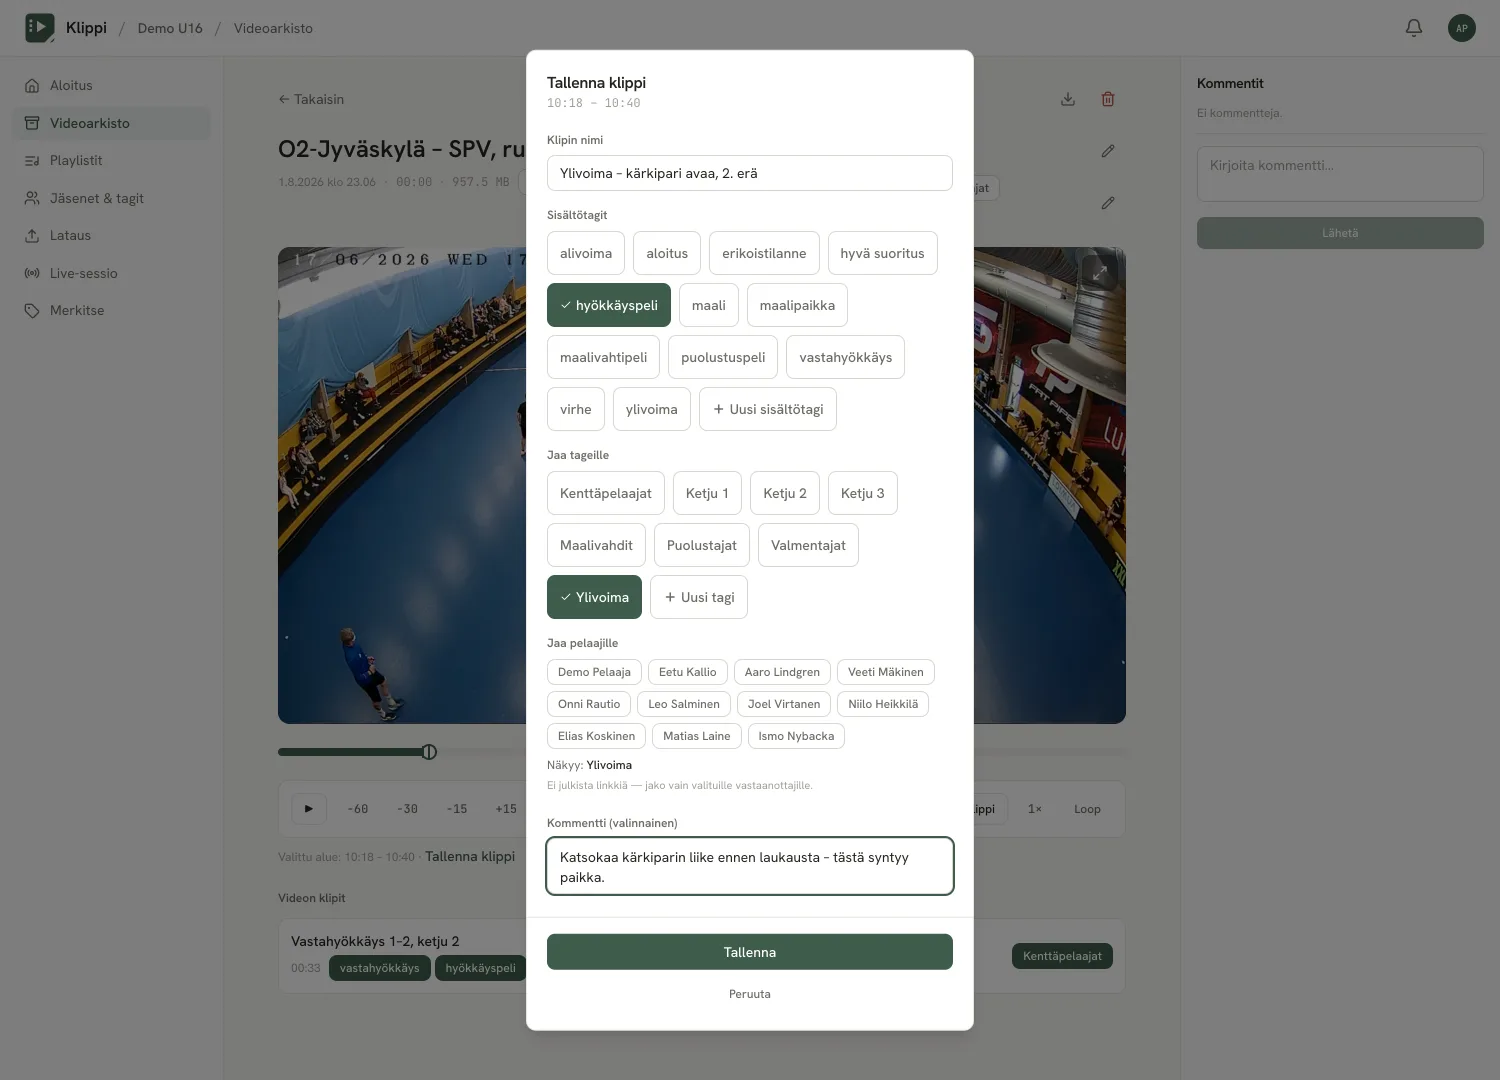Click the play button in the controls

click(309, 809)
